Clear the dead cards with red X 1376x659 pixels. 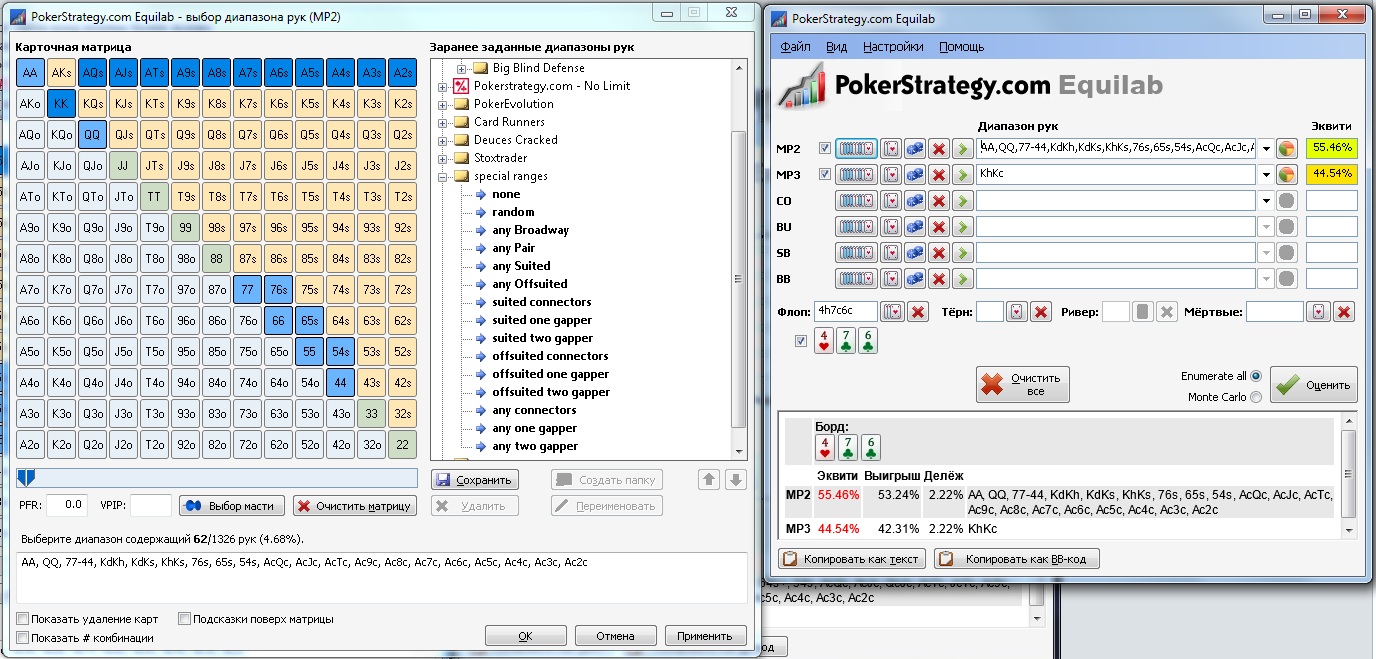[1344, 312]
